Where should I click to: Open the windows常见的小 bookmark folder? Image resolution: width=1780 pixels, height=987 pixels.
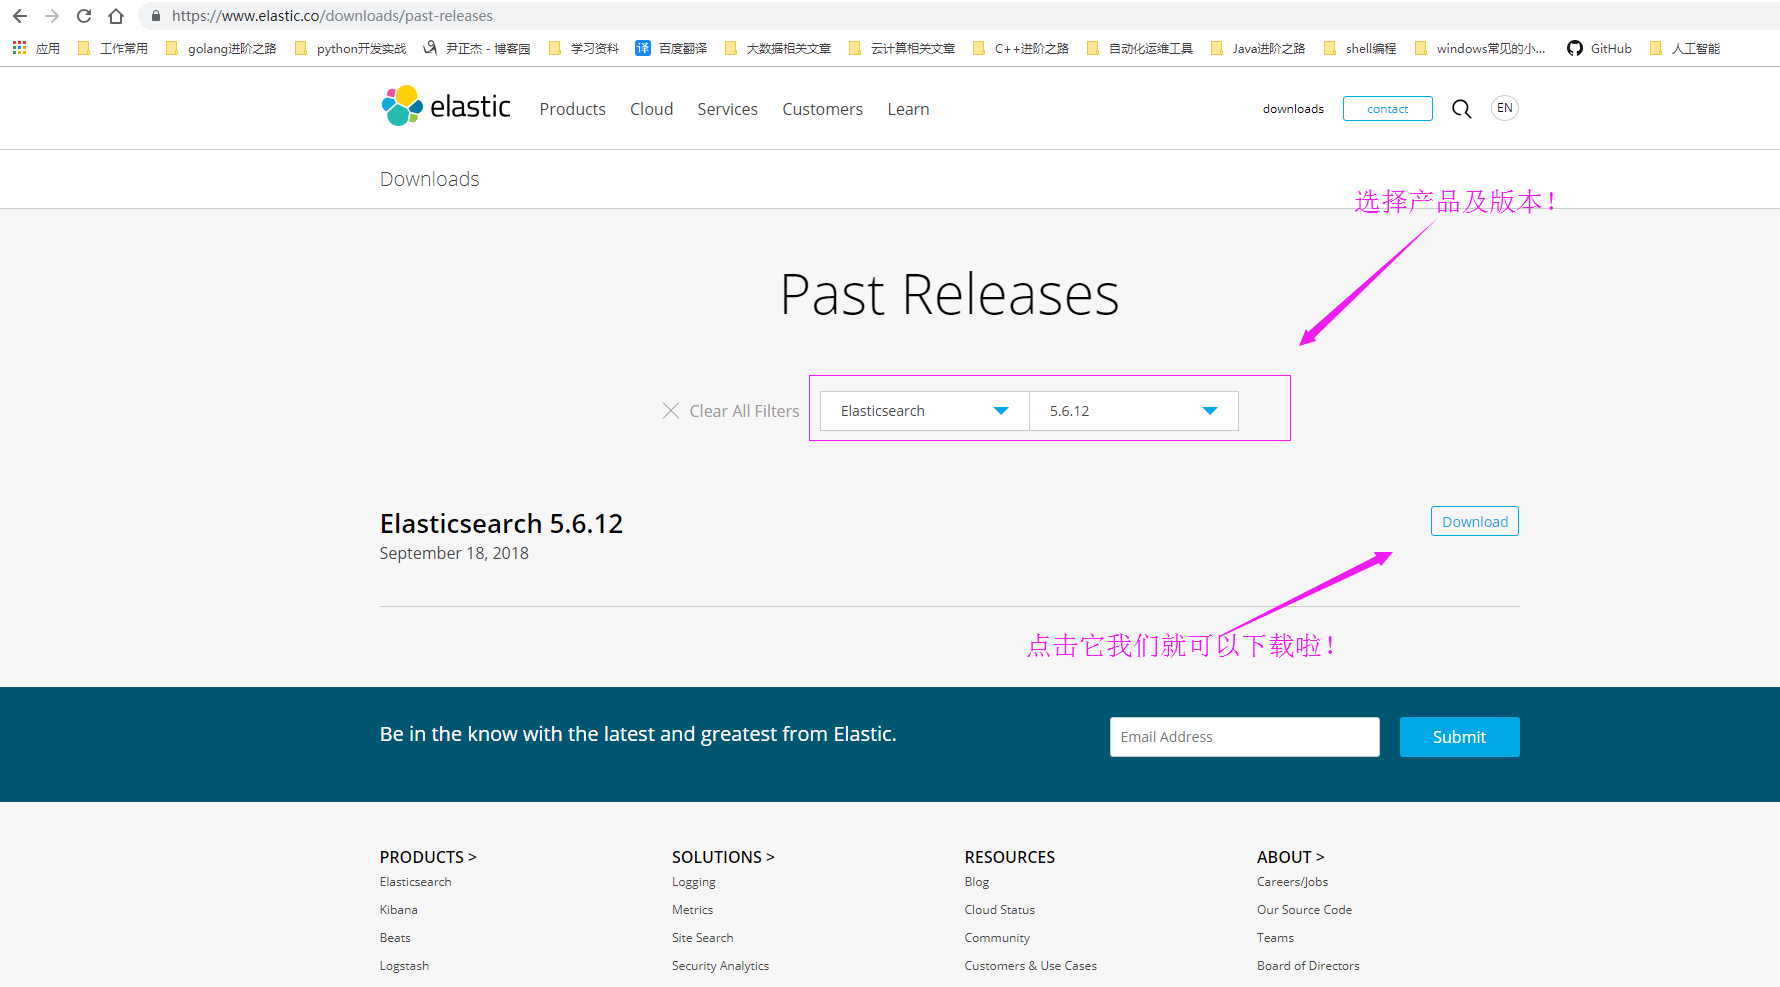pyautogui.click(x=1480, y=48)
